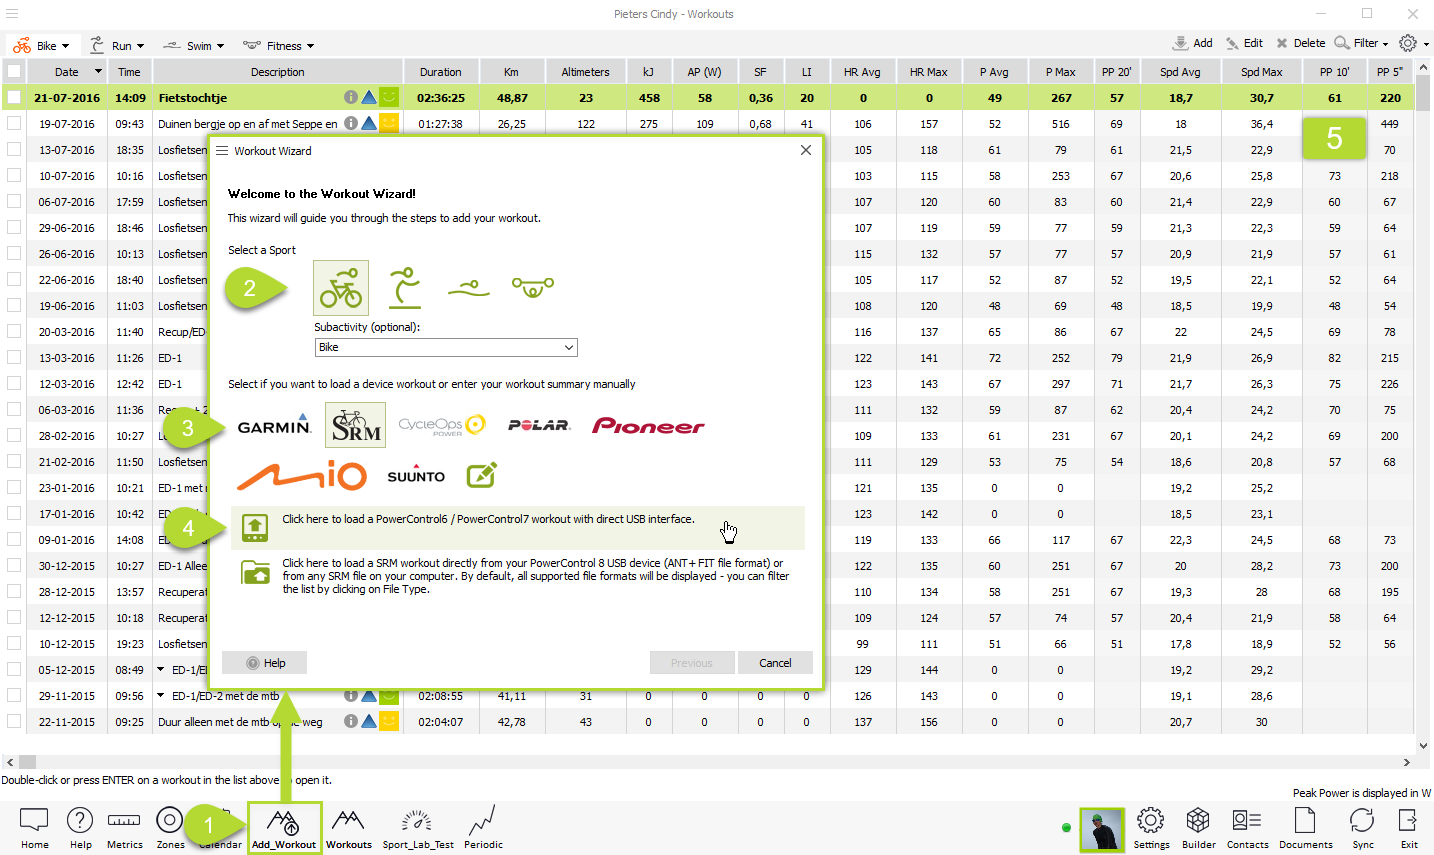Expand the Fitness sport menu
This screenshot has width=1434, height=855.
point(279,46)
